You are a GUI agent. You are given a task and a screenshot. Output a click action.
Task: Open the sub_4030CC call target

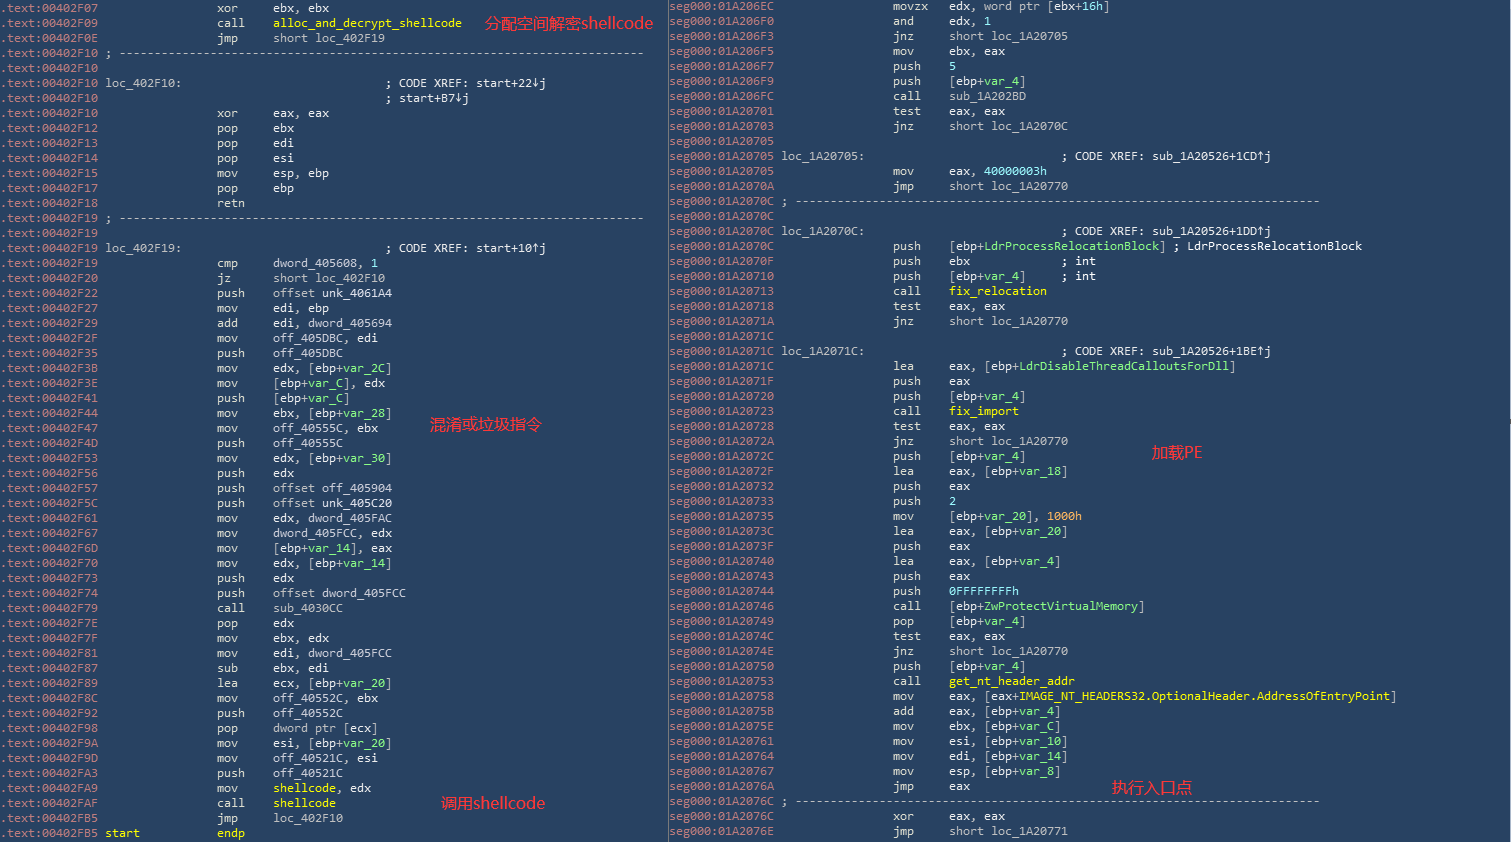click(x=307, y=608)
